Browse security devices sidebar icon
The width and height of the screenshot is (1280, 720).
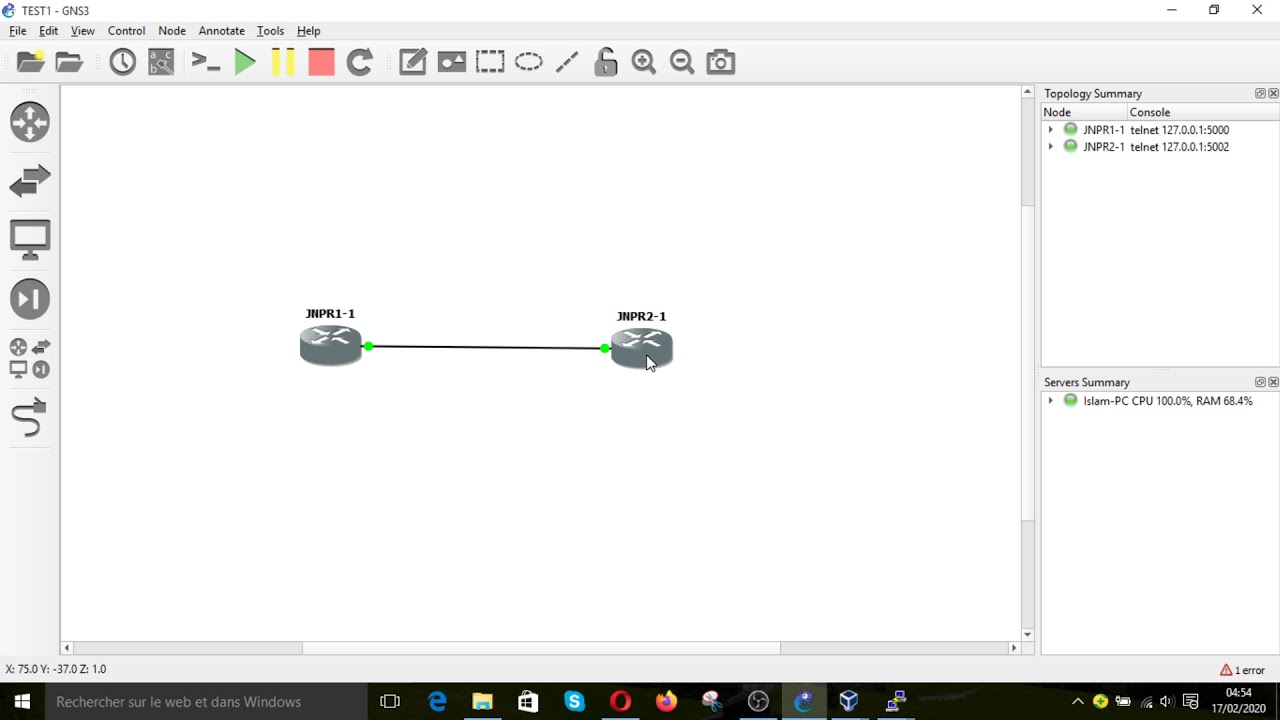[x=30, y=299]
